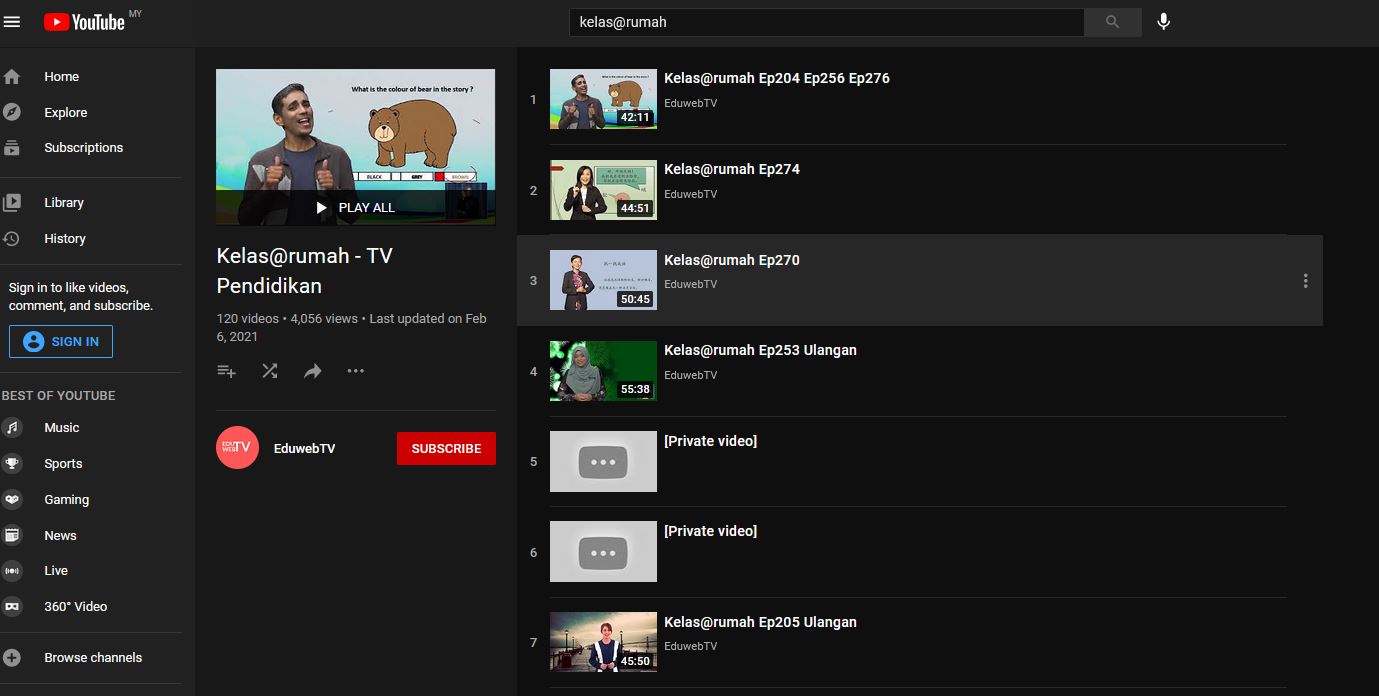Start voice search with microphone icon
The height and width of the screenshot is (696, 1379).
pos(1163,21)
